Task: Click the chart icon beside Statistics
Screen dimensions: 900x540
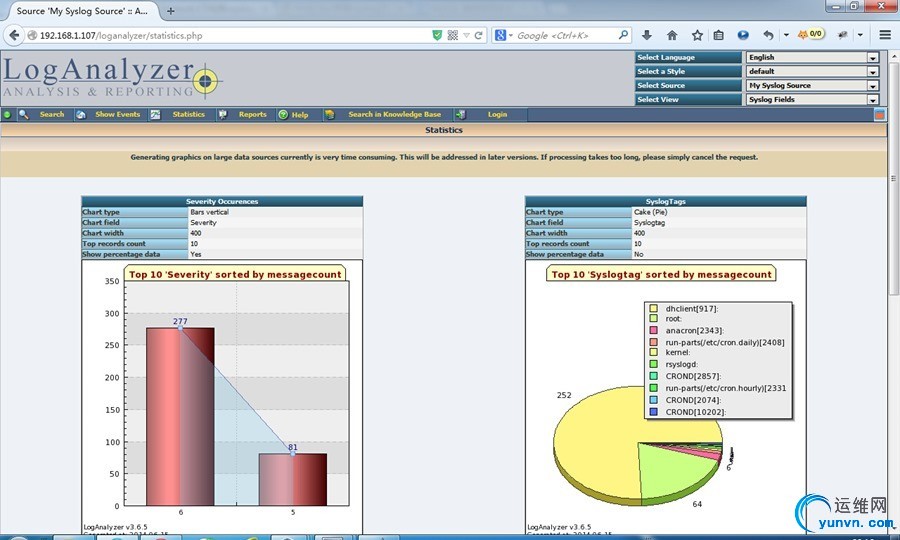Action: point(155,115)
